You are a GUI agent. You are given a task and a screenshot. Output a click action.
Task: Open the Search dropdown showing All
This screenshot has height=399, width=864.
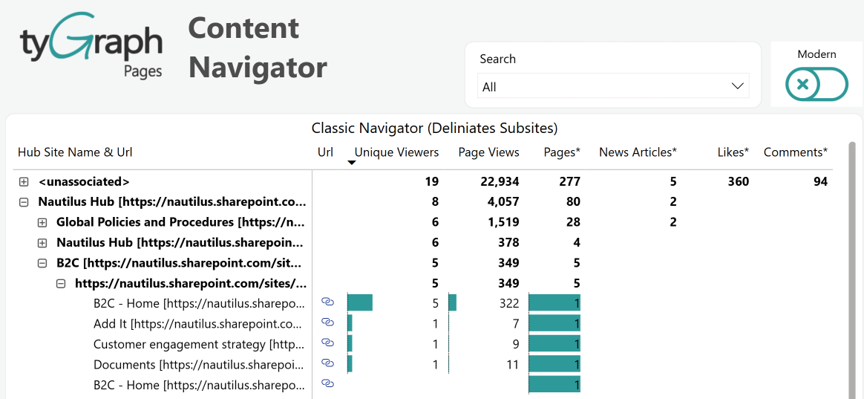coord(612,87)
